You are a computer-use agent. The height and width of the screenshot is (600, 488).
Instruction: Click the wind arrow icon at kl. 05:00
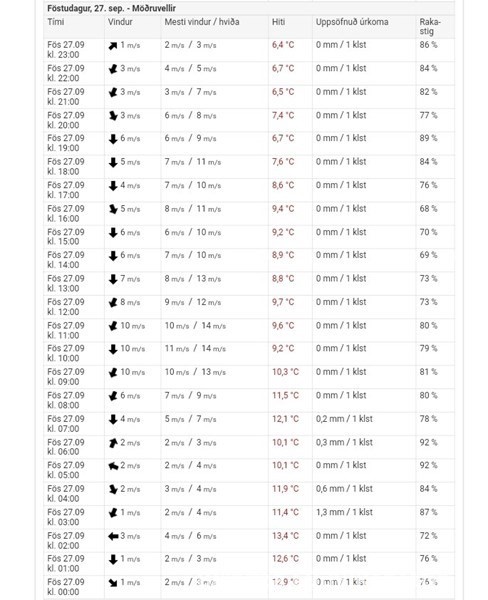click(113, 466)
